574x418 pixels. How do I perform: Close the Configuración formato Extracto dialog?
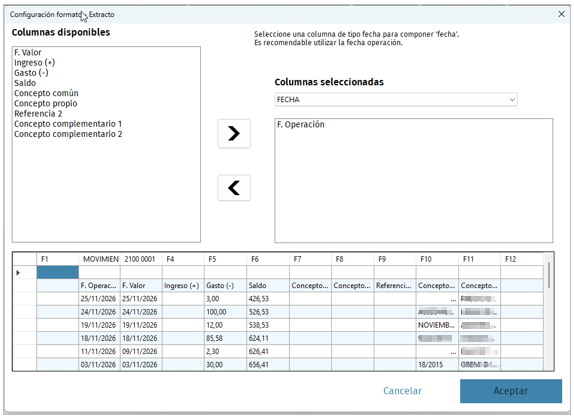pyautogui.click(x=561, y=14)
